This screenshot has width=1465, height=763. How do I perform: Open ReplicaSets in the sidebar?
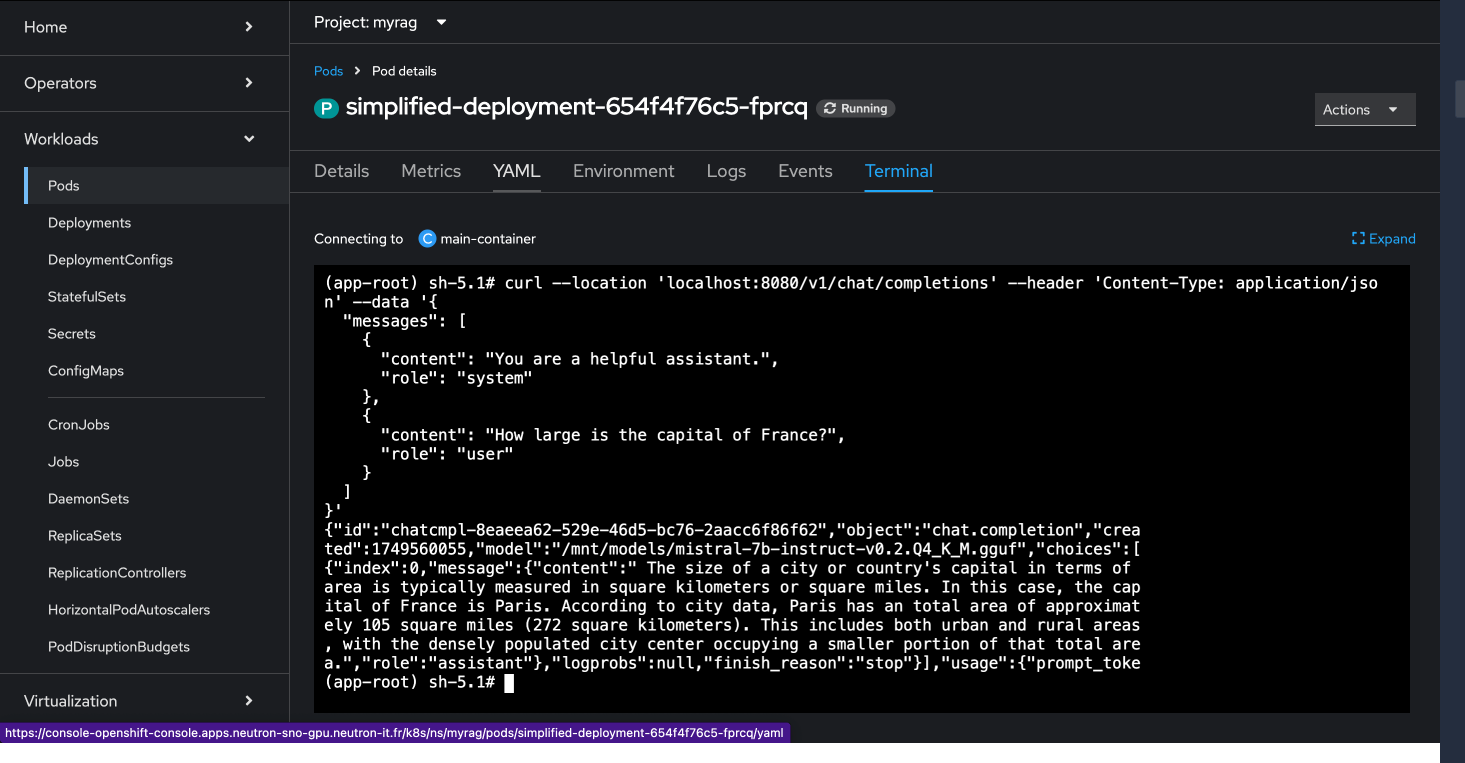click(x=157, y=536)
